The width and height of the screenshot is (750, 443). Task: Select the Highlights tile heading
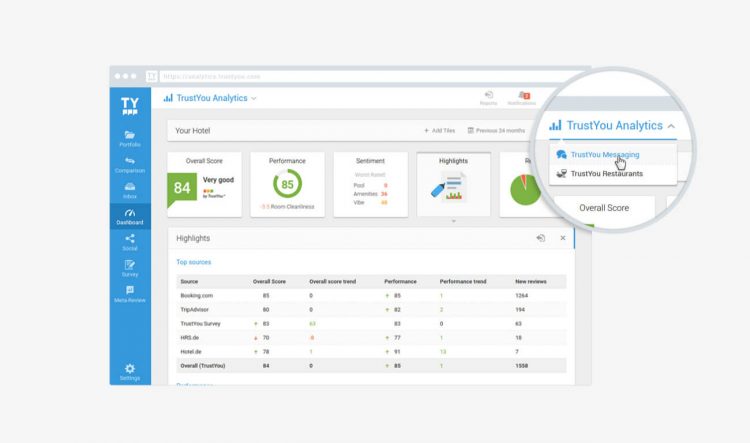tap(453, 161)
